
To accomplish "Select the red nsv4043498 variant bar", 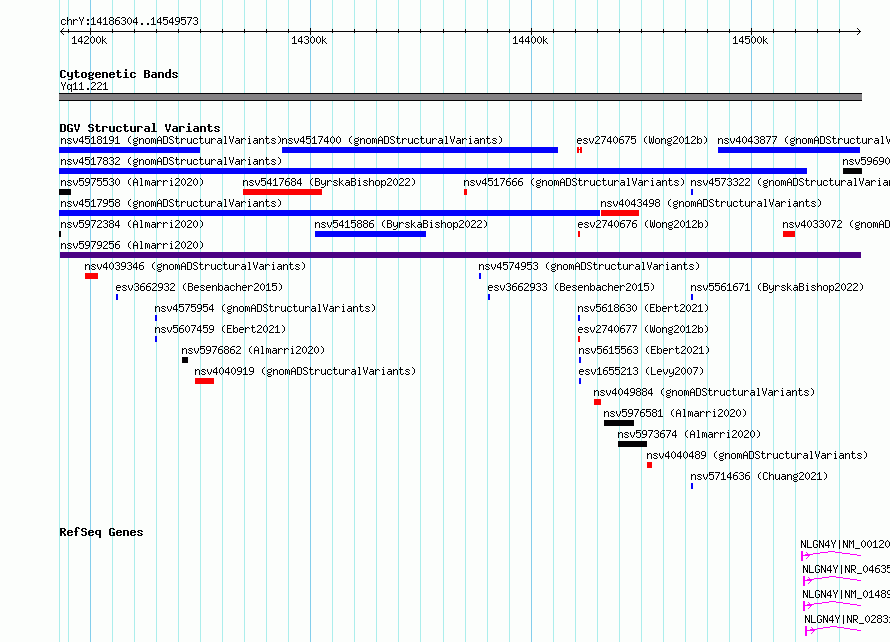I will [620, 213].
